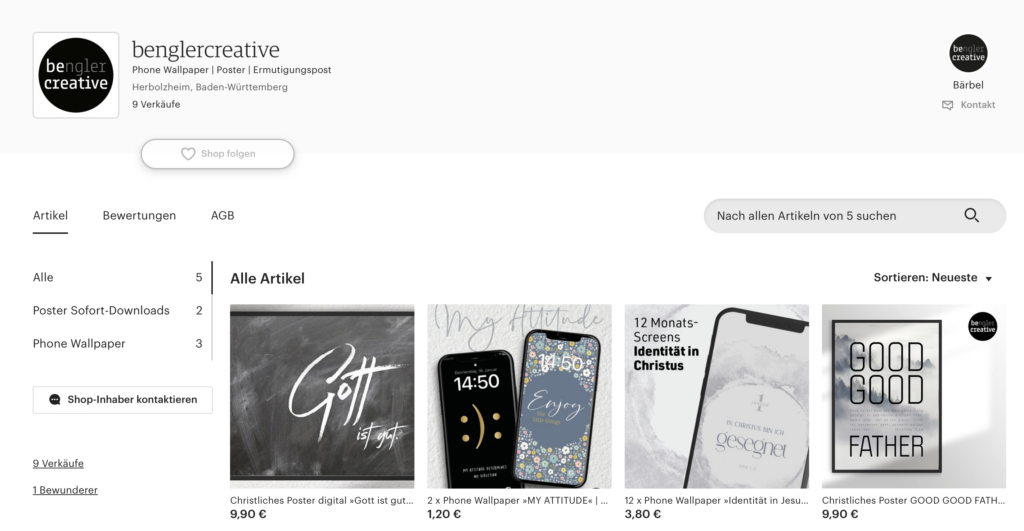Click the benglercreative shop logo
The height and width of the screenshot is (531, 1024).
[76, 75]
